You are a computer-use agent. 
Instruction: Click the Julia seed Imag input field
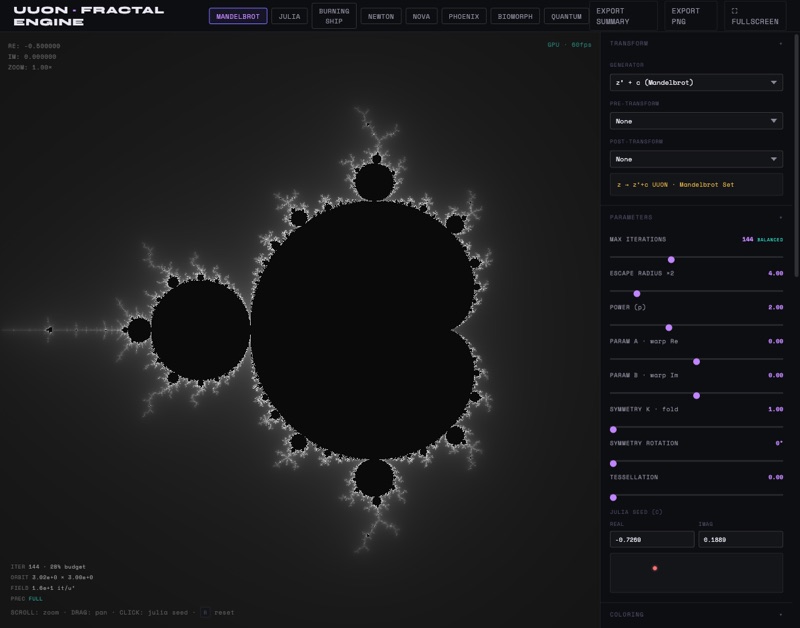(740, 539)
